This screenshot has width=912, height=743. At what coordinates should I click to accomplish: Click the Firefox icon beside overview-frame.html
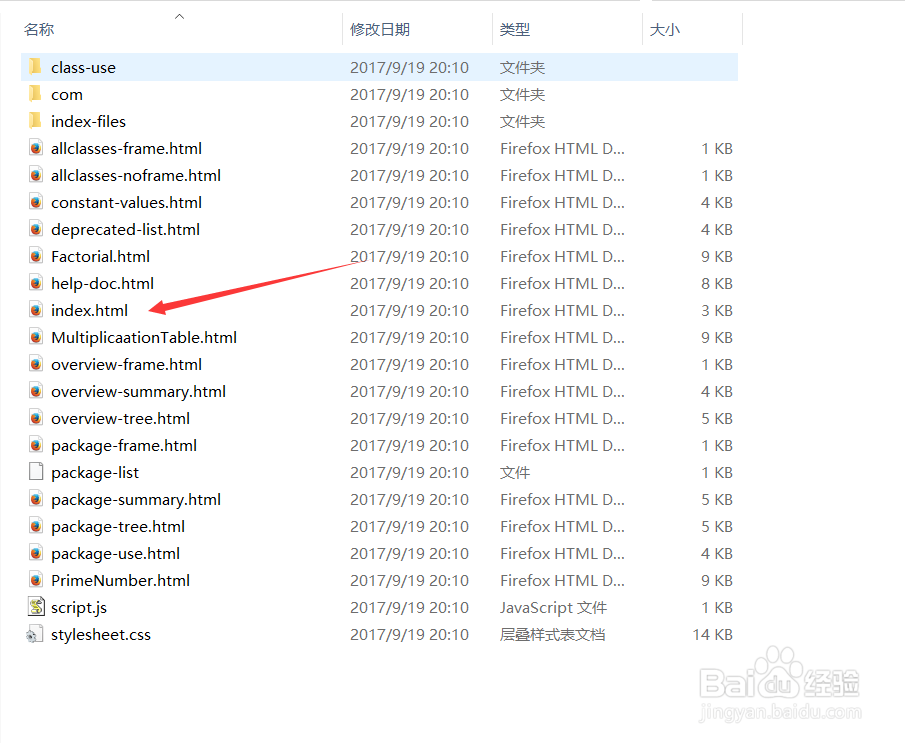(x=35, y=364)
